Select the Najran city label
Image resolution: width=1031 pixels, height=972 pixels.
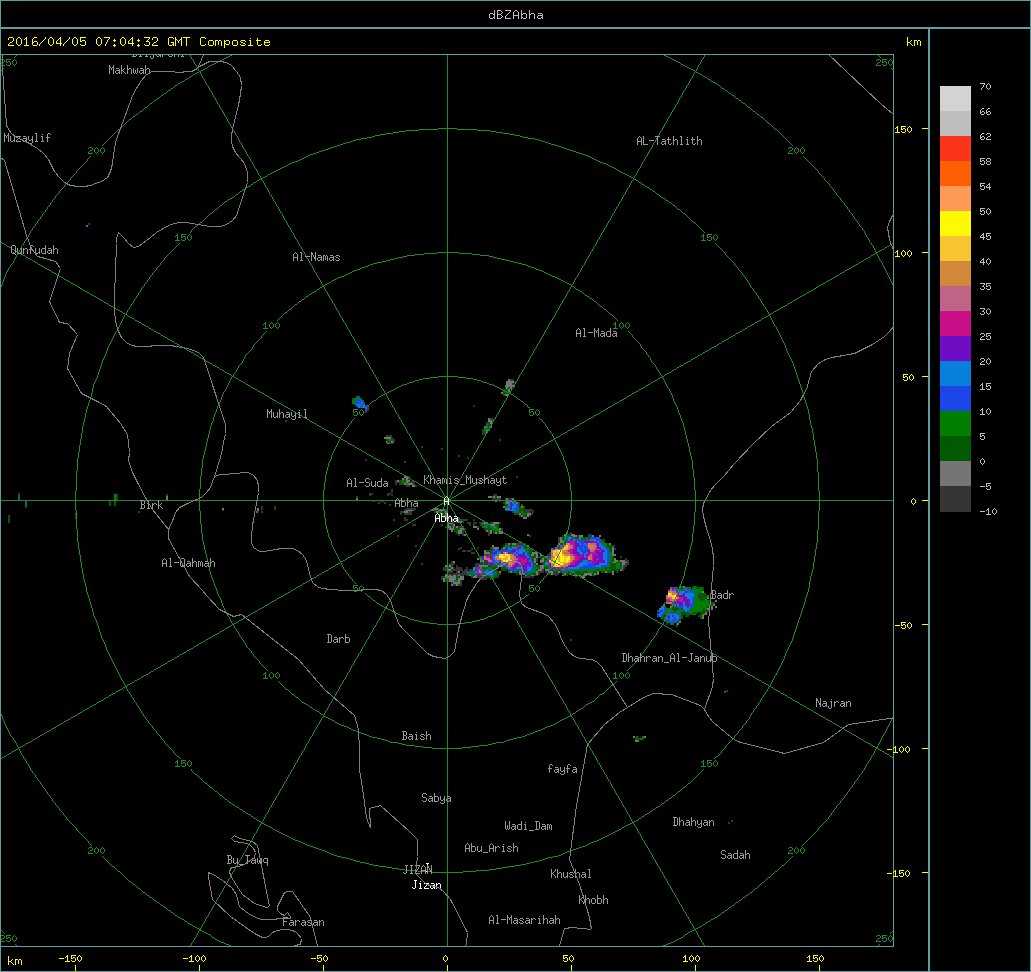(833, 704)
